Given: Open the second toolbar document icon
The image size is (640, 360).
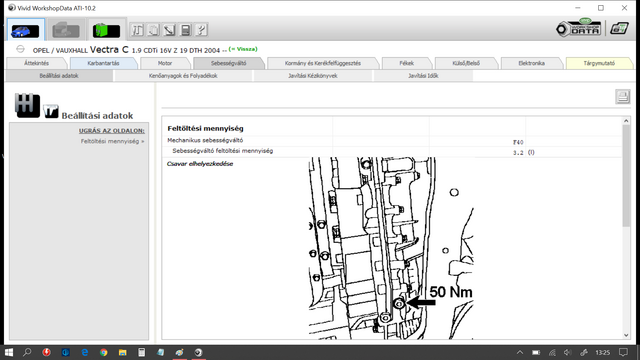Looking at the screenshot, I should (153, 30).
